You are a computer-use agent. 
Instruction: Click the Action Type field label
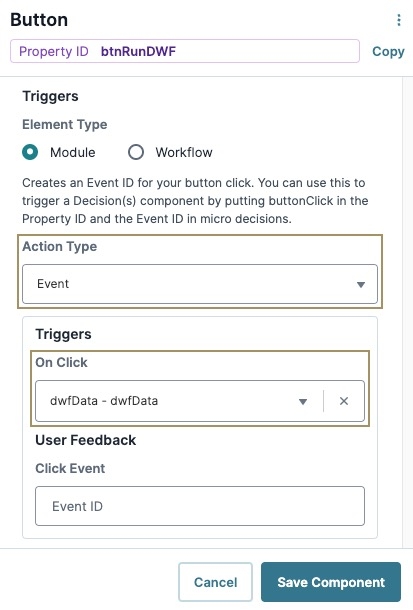tap(60, 247)
